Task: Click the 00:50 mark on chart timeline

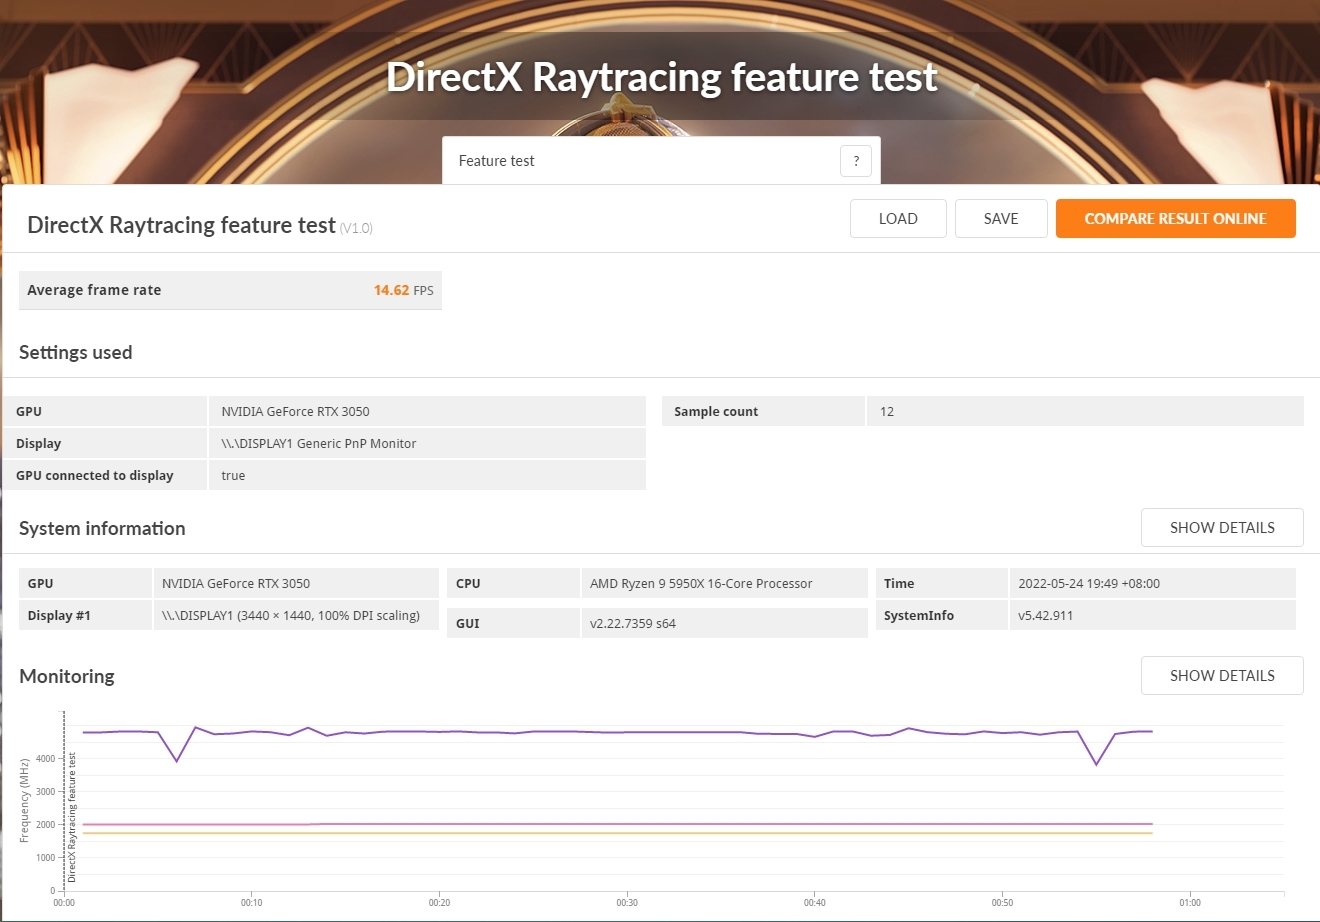Action: [x=1002, y=902]
